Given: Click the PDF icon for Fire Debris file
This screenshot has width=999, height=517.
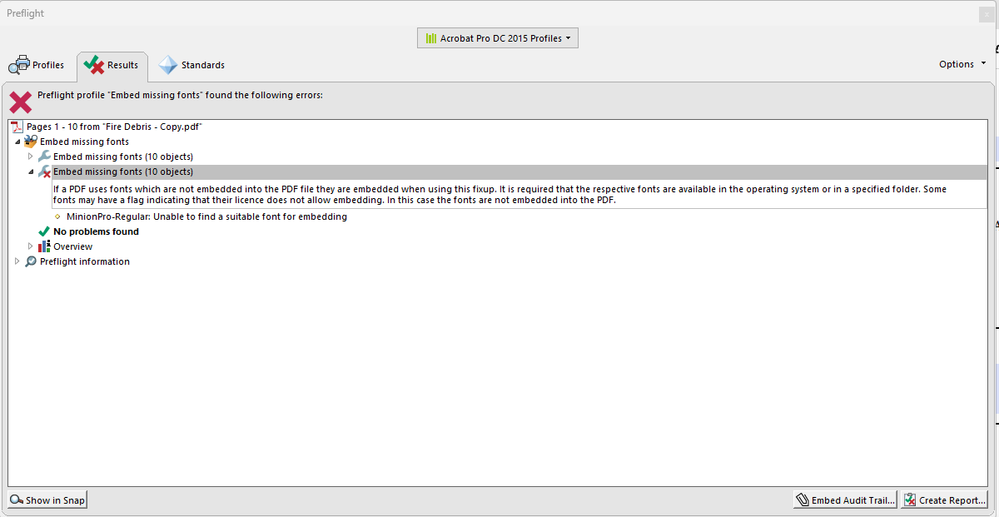Looking at the screenshot, I should tap(17, 127).
